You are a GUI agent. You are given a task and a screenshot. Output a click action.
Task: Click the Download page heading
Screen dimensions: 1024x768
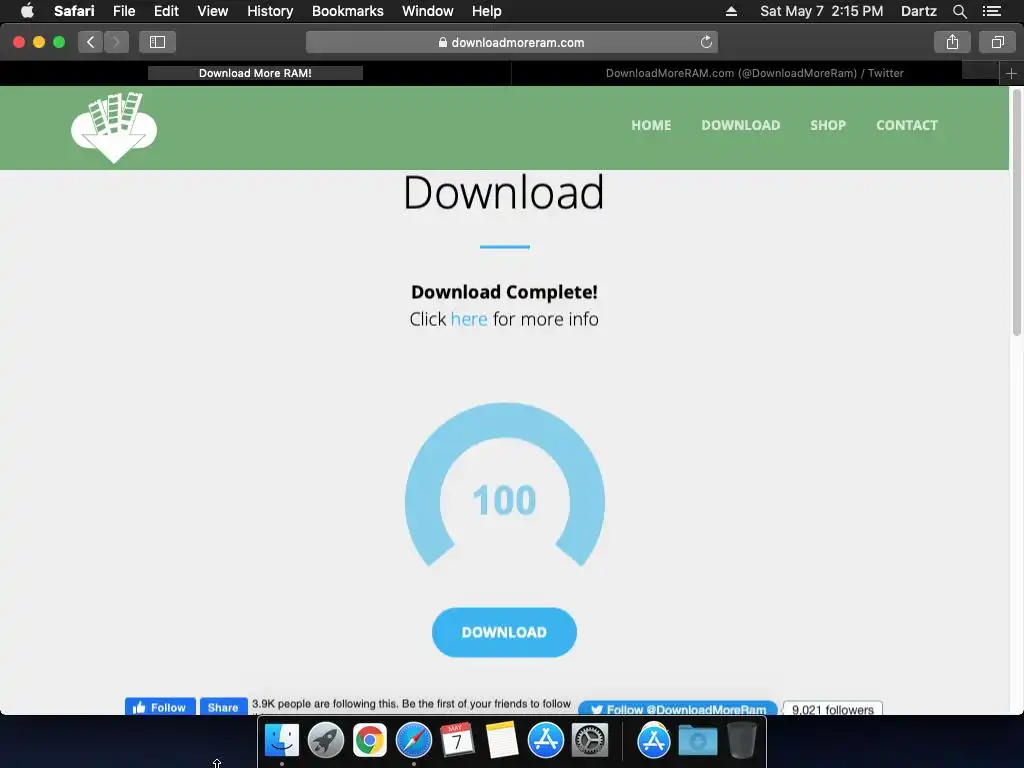click(x=504, y=193)
